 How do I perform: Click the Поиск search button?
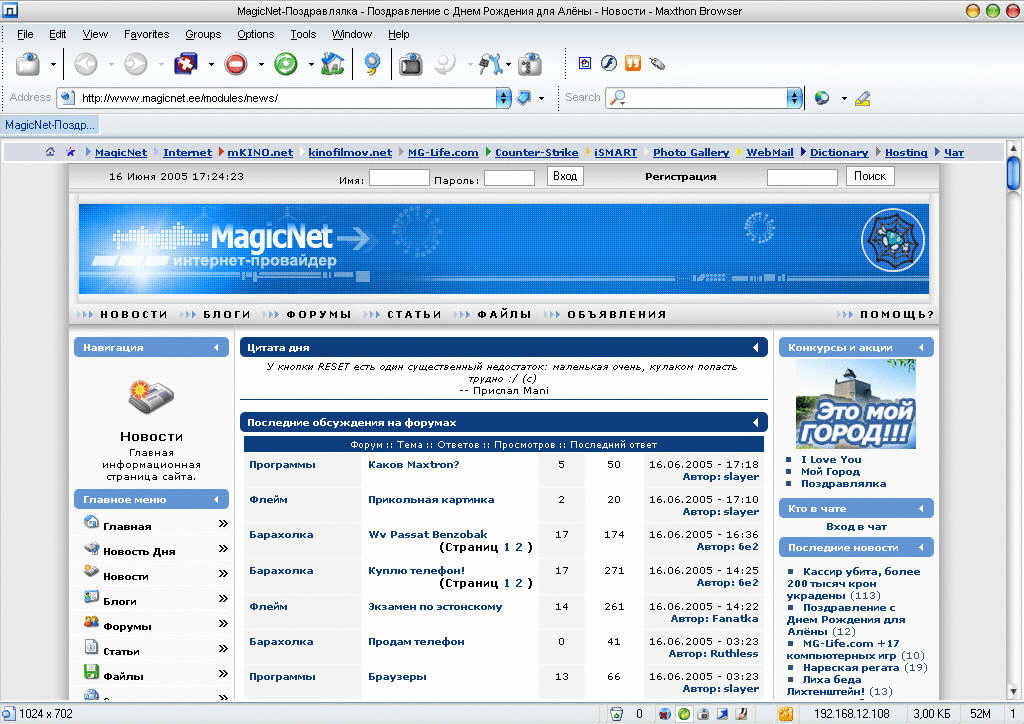(x=870, y=176)
